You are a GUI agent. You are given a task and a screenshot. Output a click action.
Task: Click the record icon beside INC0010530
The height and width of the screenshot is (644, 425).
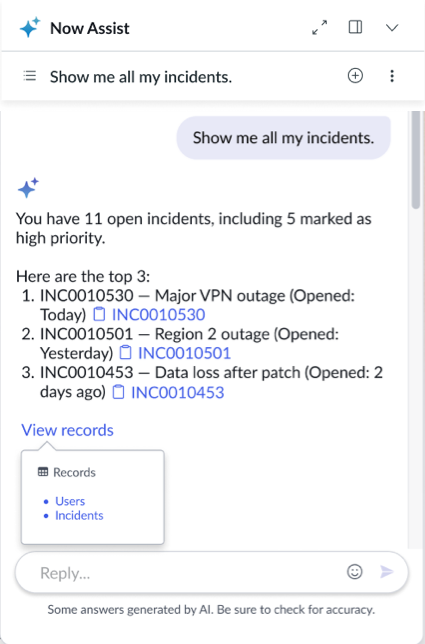[99, 314]
